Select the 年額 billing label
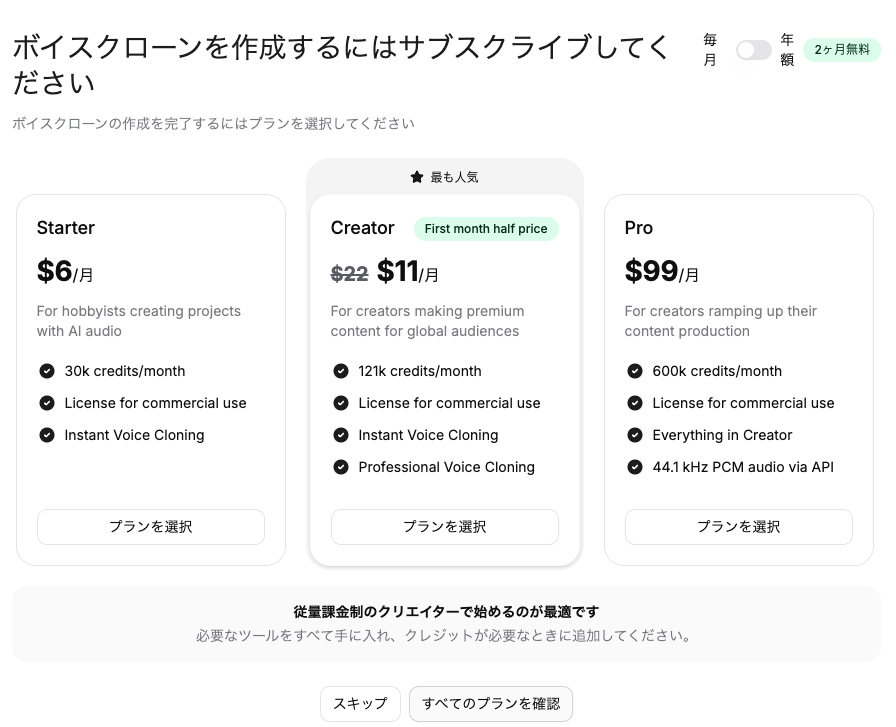This screenshot has width=896, height=727. 787,50
